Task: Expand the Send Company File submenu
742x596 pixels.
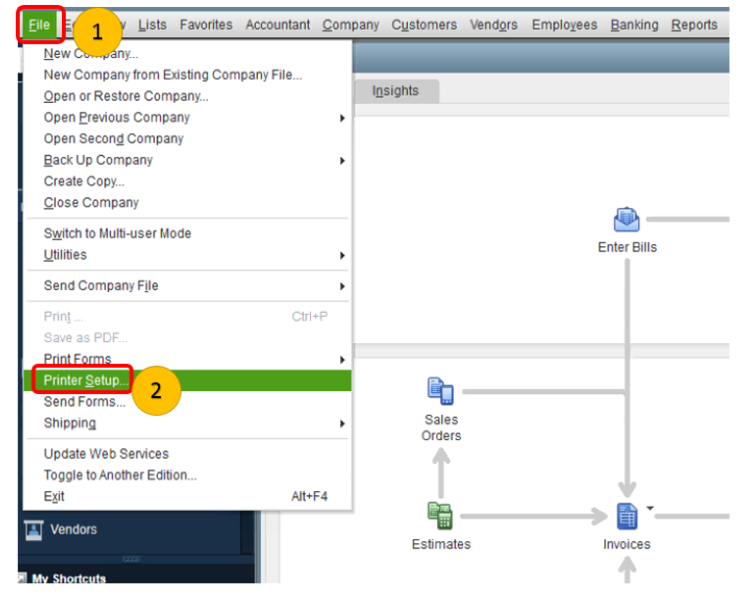Action: pos(342,286)
